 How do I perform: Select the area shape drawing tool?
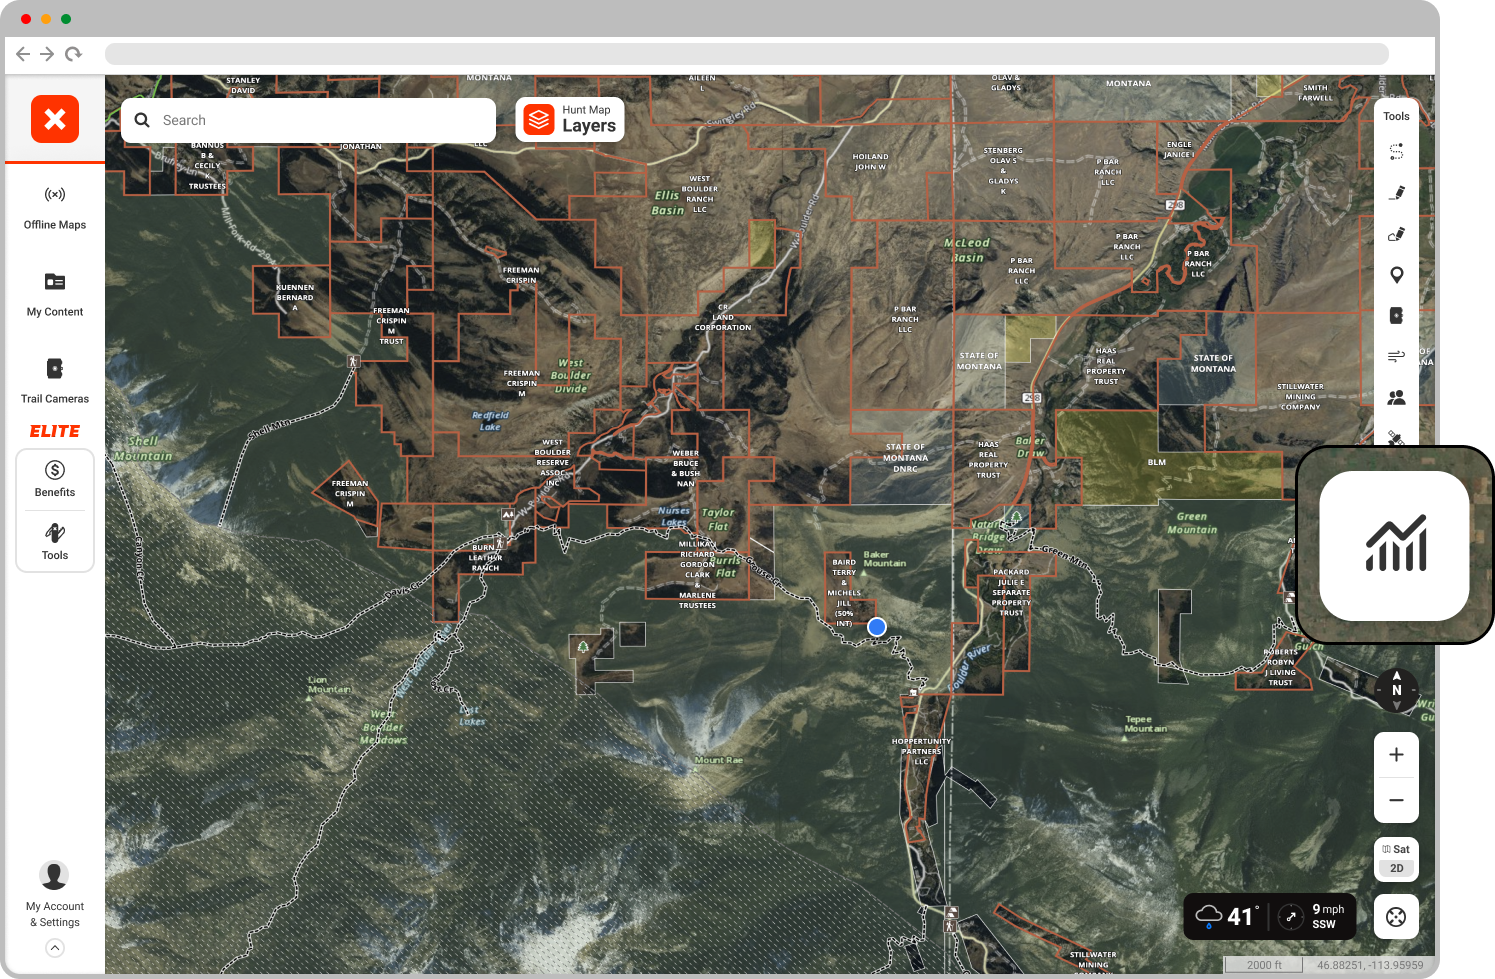[1397, 234]
